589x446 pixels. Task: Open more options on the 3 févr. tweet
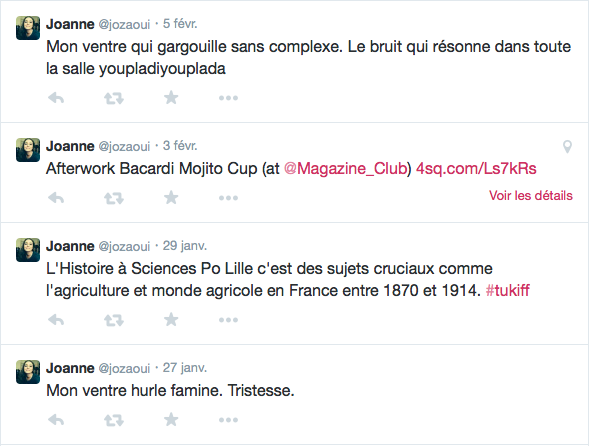(x=228, y=198)
